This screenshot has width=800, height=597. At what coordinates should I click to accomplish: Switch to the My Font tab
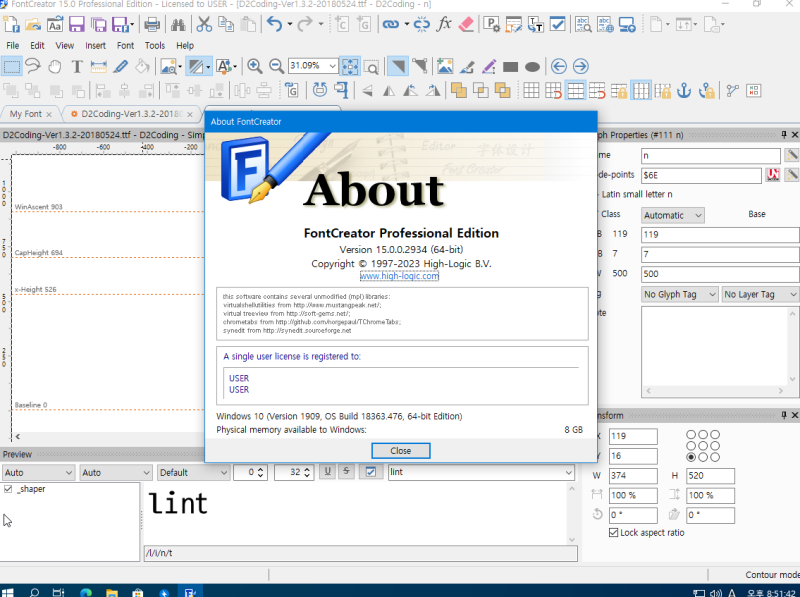[26, 114]
